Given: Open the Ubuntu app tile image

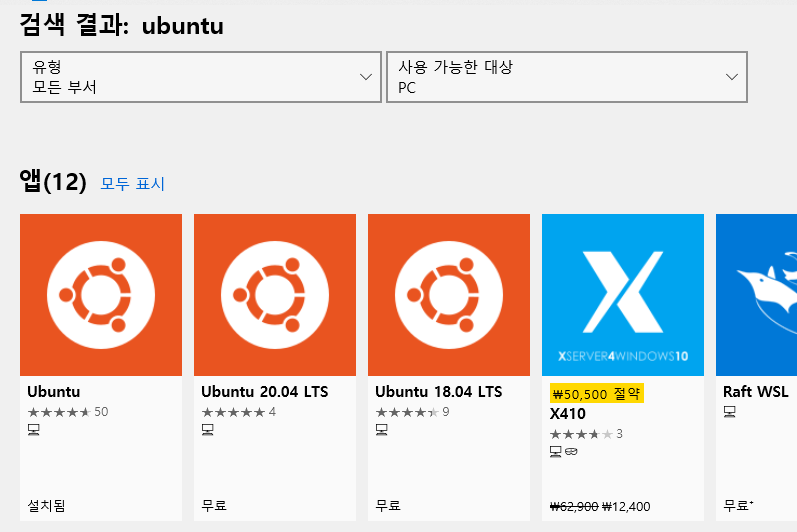Looking at the screenshot, I should click(x=101, y=295).
